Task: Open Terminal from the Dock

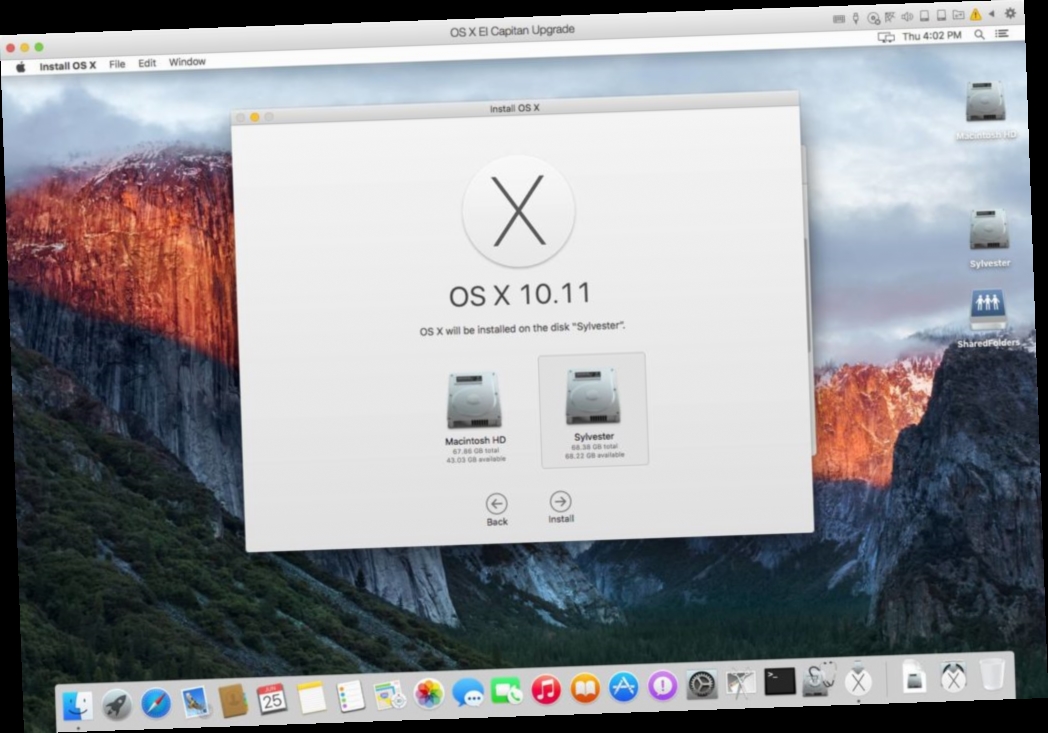Action: (779, 682)
